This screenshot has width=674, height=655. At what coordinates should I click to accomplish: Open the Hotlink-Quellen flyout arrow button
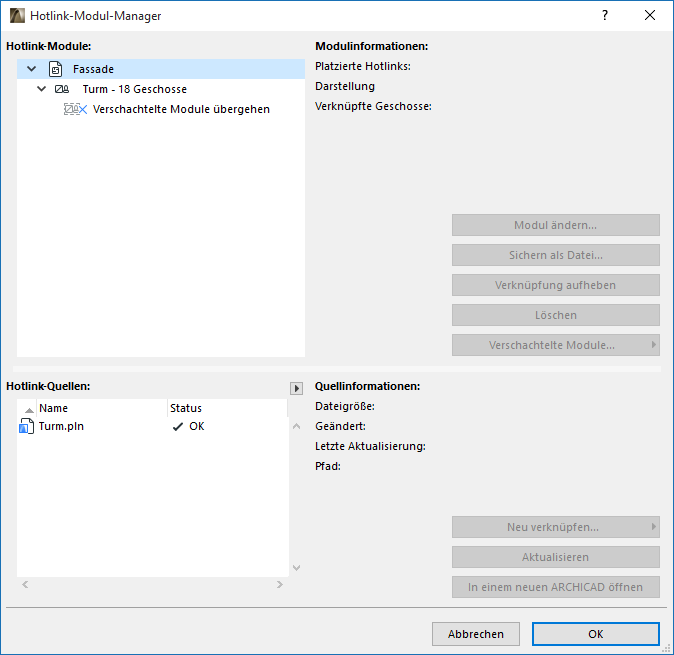point(296,388)
